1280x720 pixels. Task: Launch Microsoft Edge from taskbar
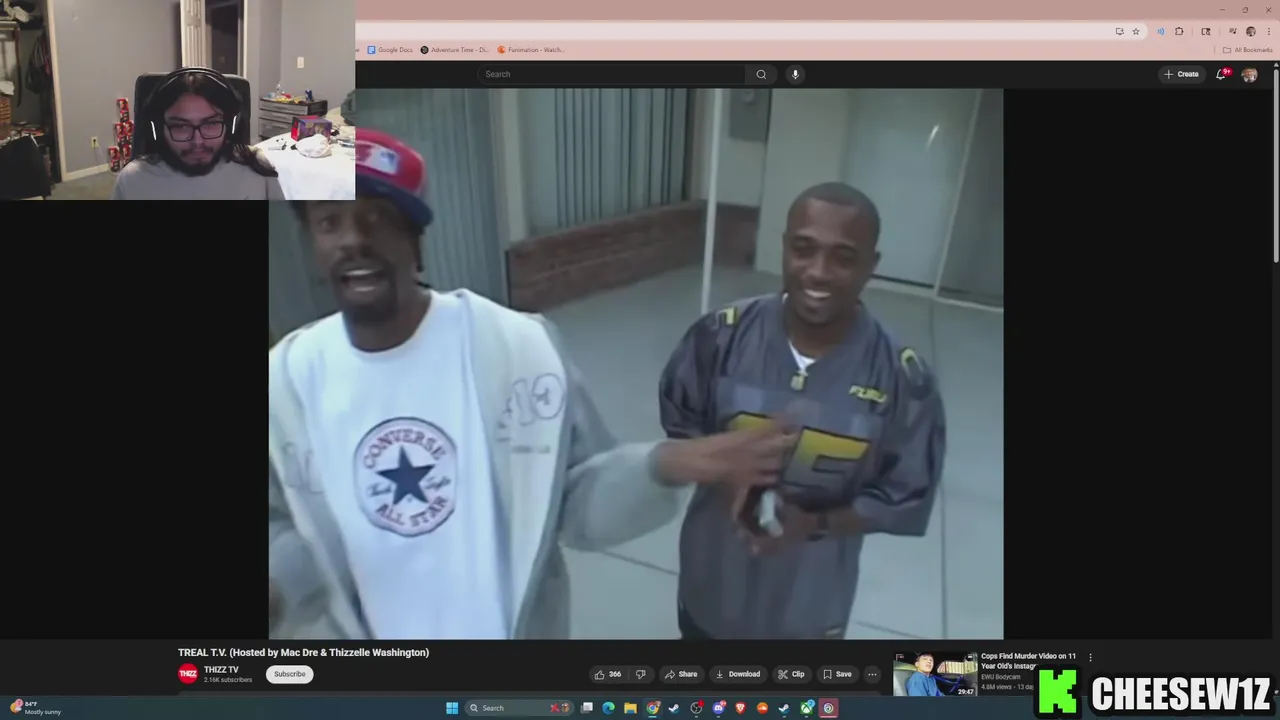click(x=609, y=708)
